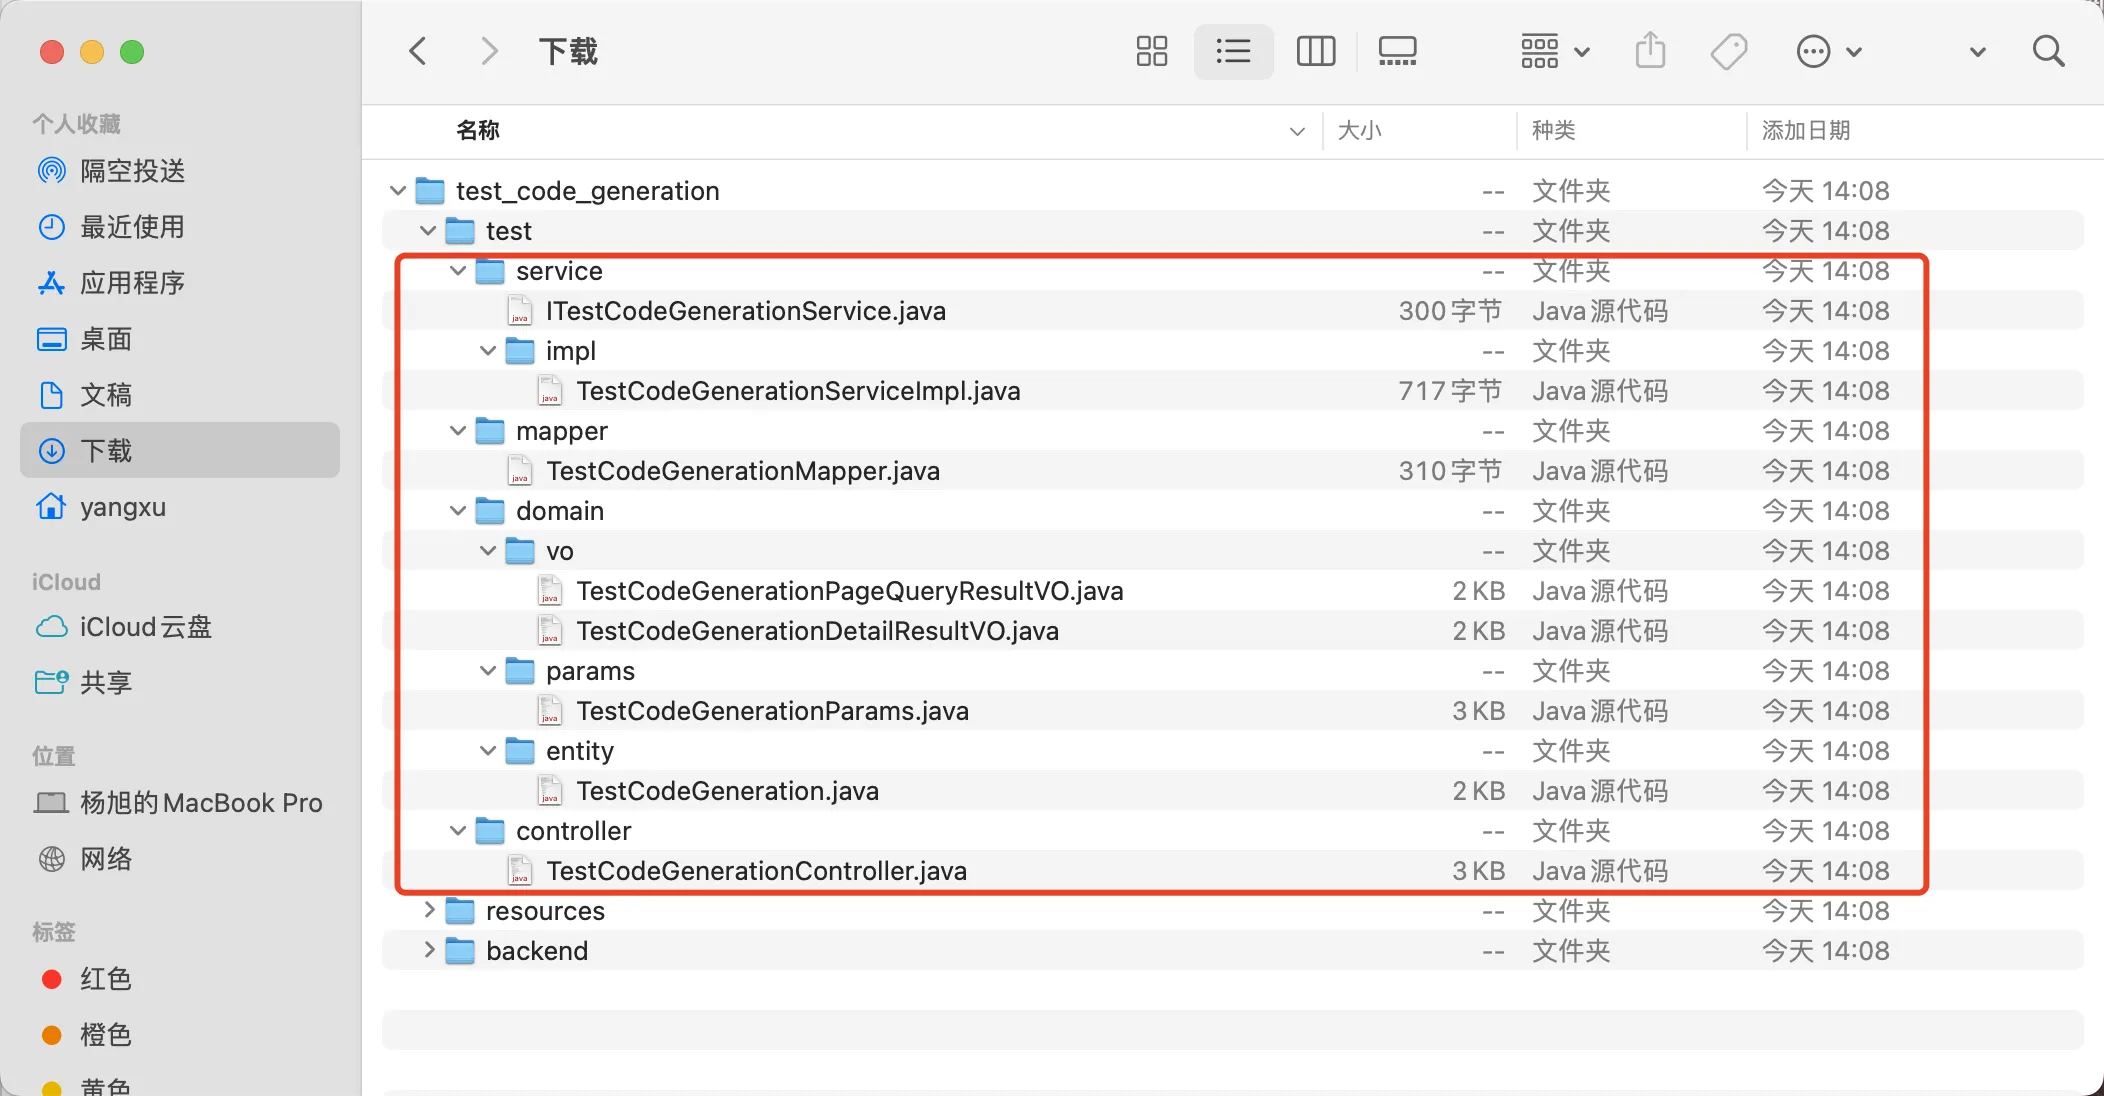Select TestCodeGenerationMapper.java file
The height and width of the screenshot is (1096, 2104).
tap(1233, 470)
